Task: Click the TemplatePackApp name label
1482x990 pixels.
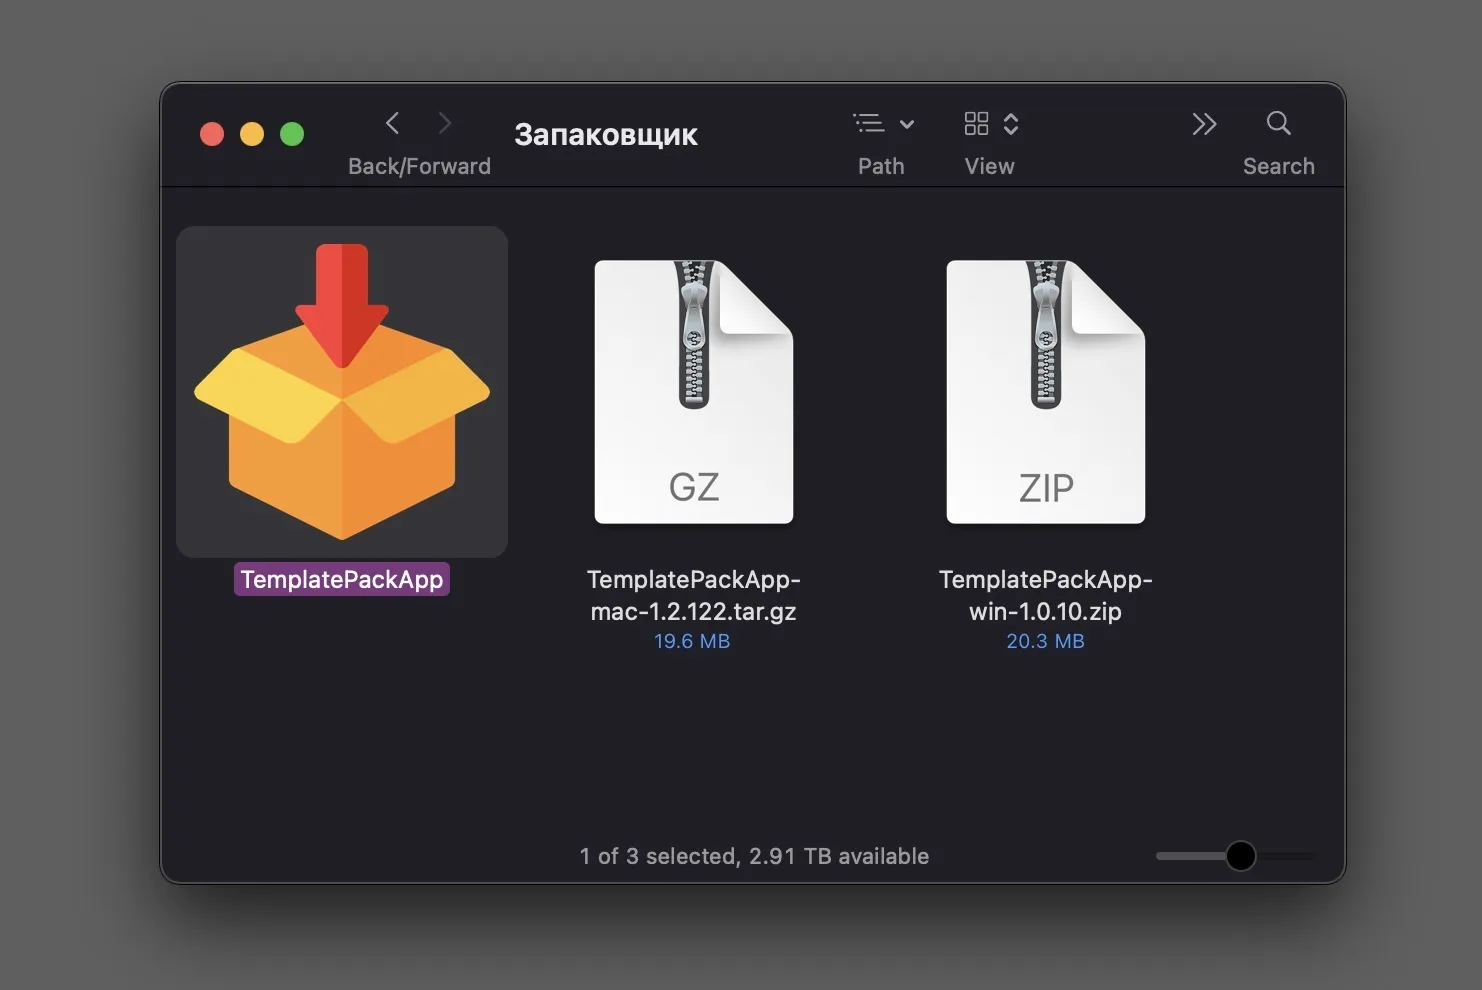Action: 342,580
